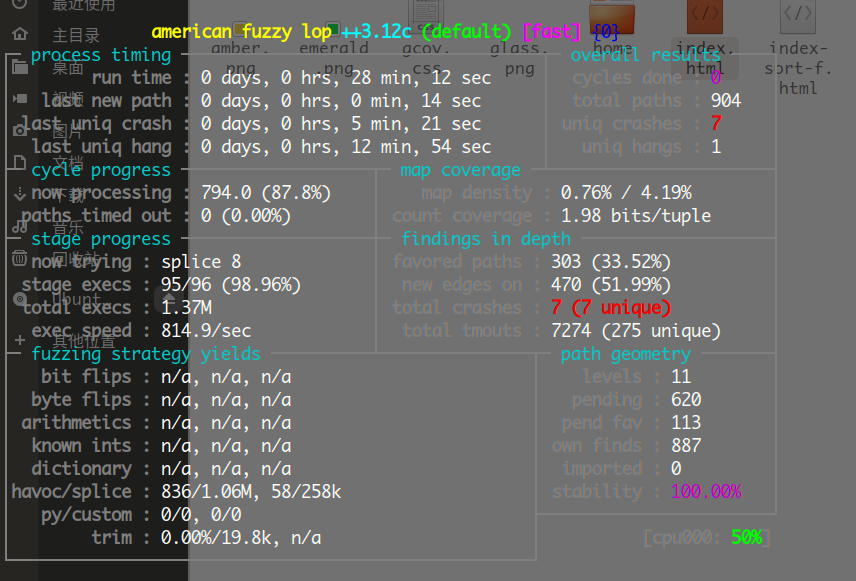
Task: Click last uniq hang "12 min, 54 sec"
Action: [421, 147]
